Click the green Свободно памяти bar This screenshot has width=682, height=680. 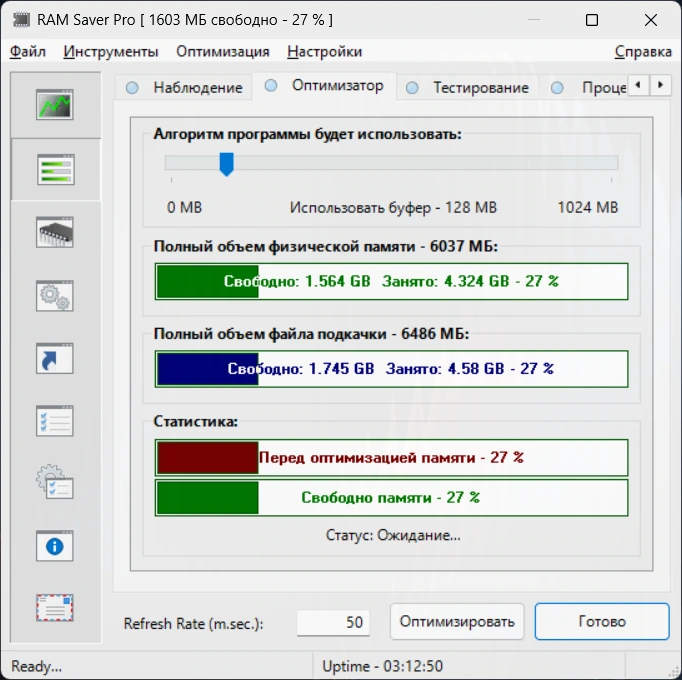coord(391,498)
